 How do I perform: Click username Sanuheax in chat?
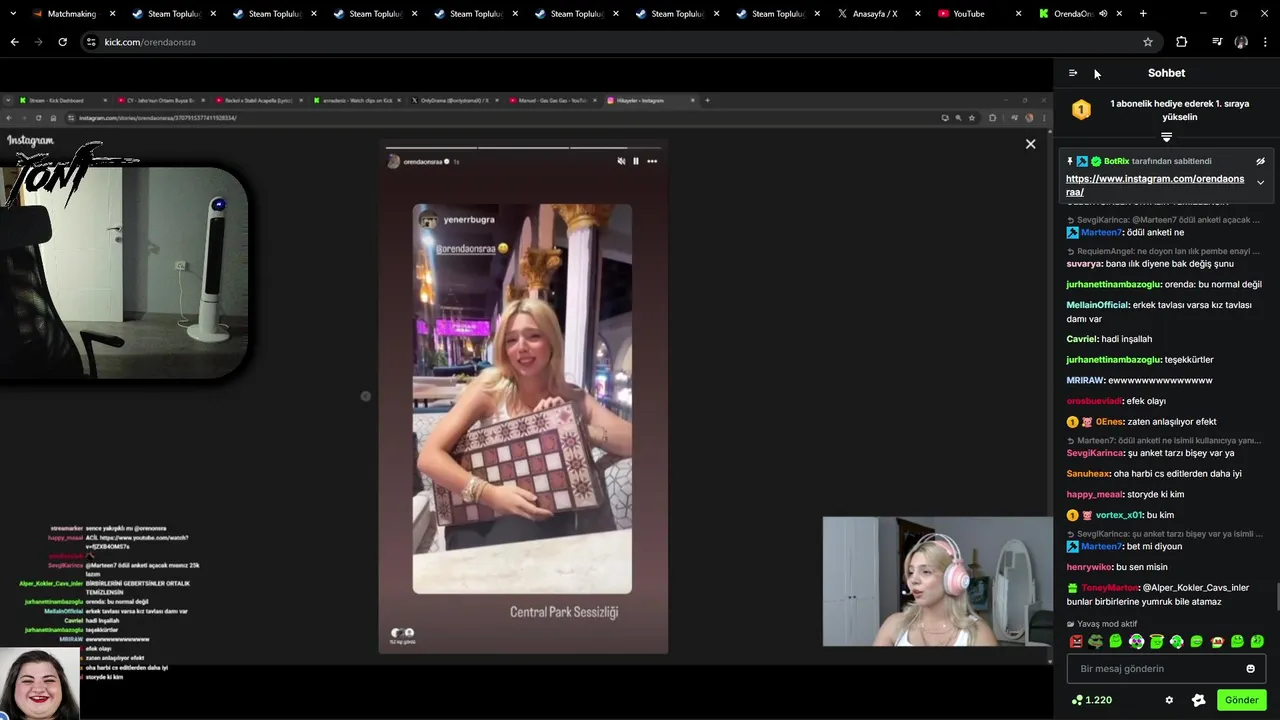tap(1088, 474)
